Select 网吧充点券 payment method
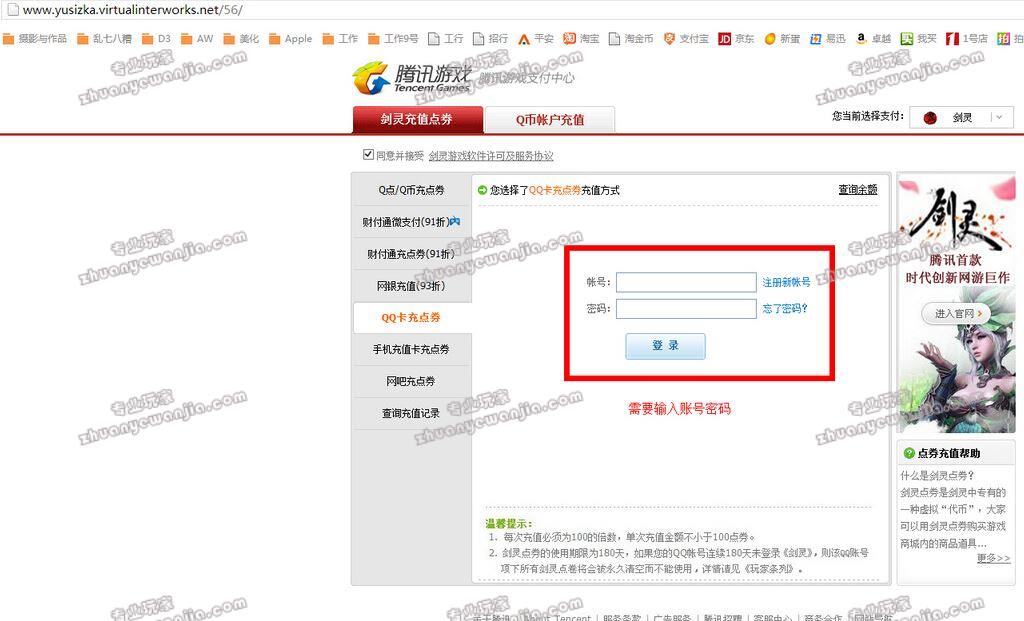 [x=411, y=381]
